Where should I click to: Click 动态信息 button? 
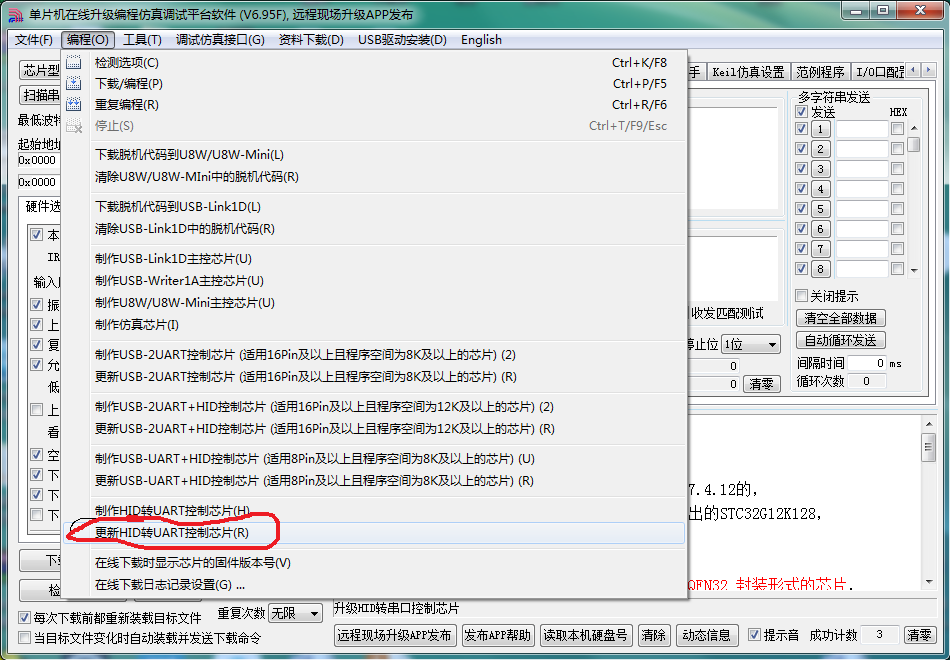(707, 635)
